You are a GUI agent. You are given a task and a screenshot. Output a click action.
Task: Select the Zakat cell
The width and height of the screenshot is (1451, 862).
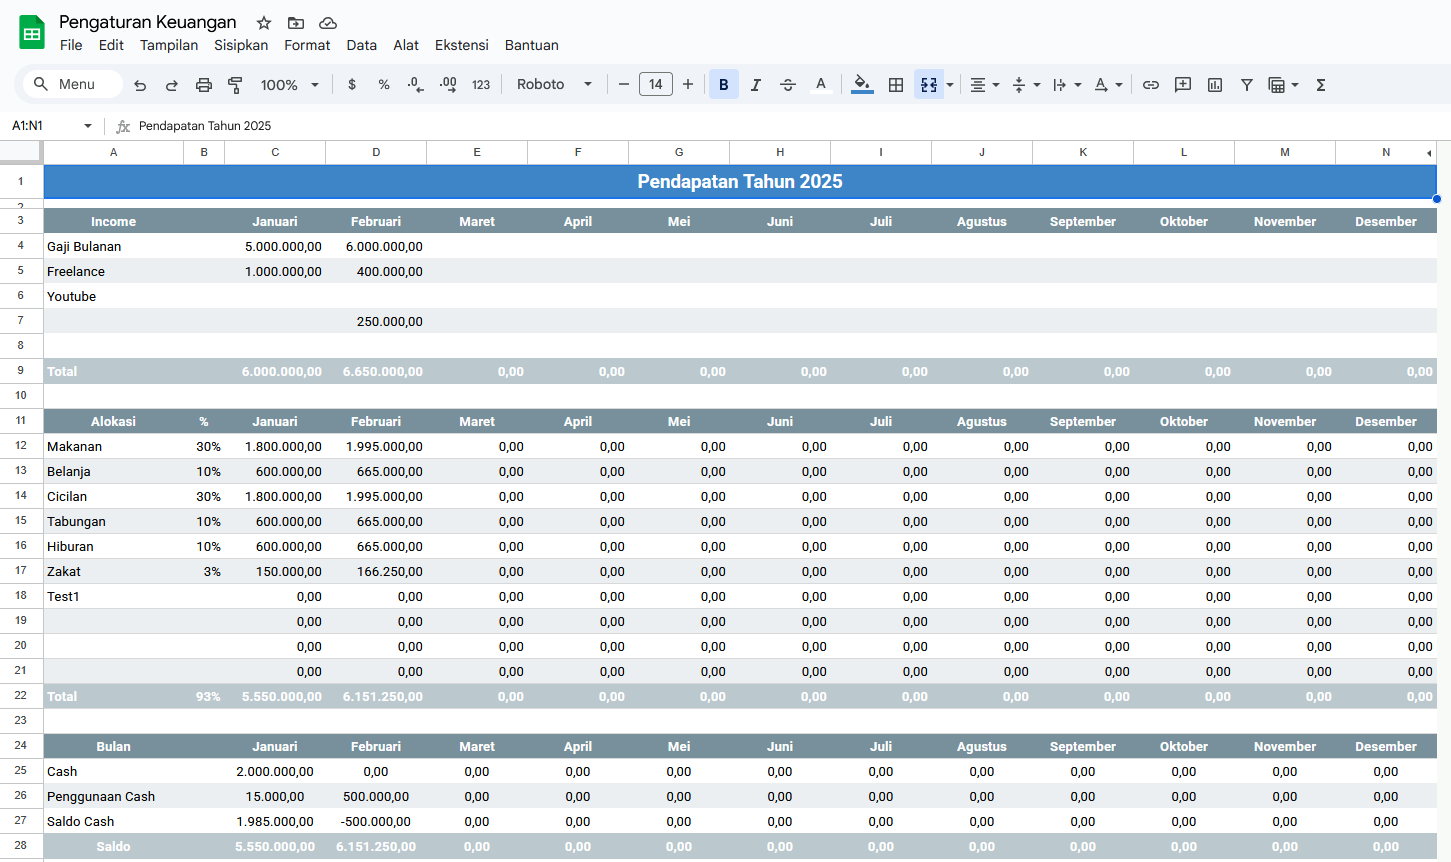[113, 571]
